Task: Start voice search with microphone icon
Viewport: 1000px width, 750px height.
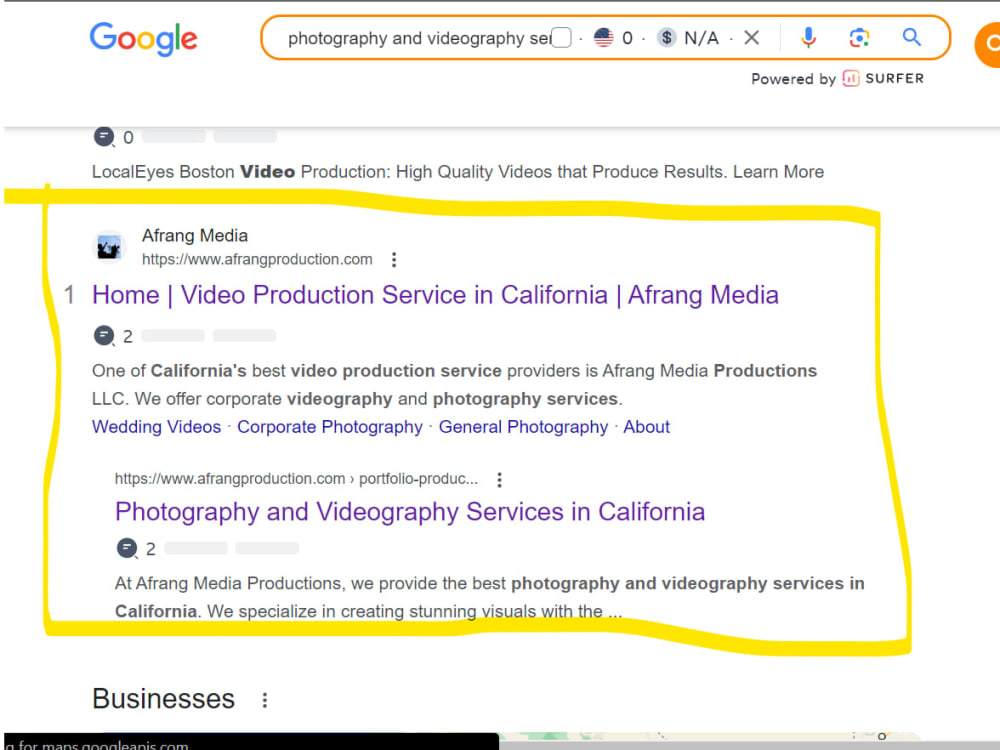Action: tap(808, 38)
